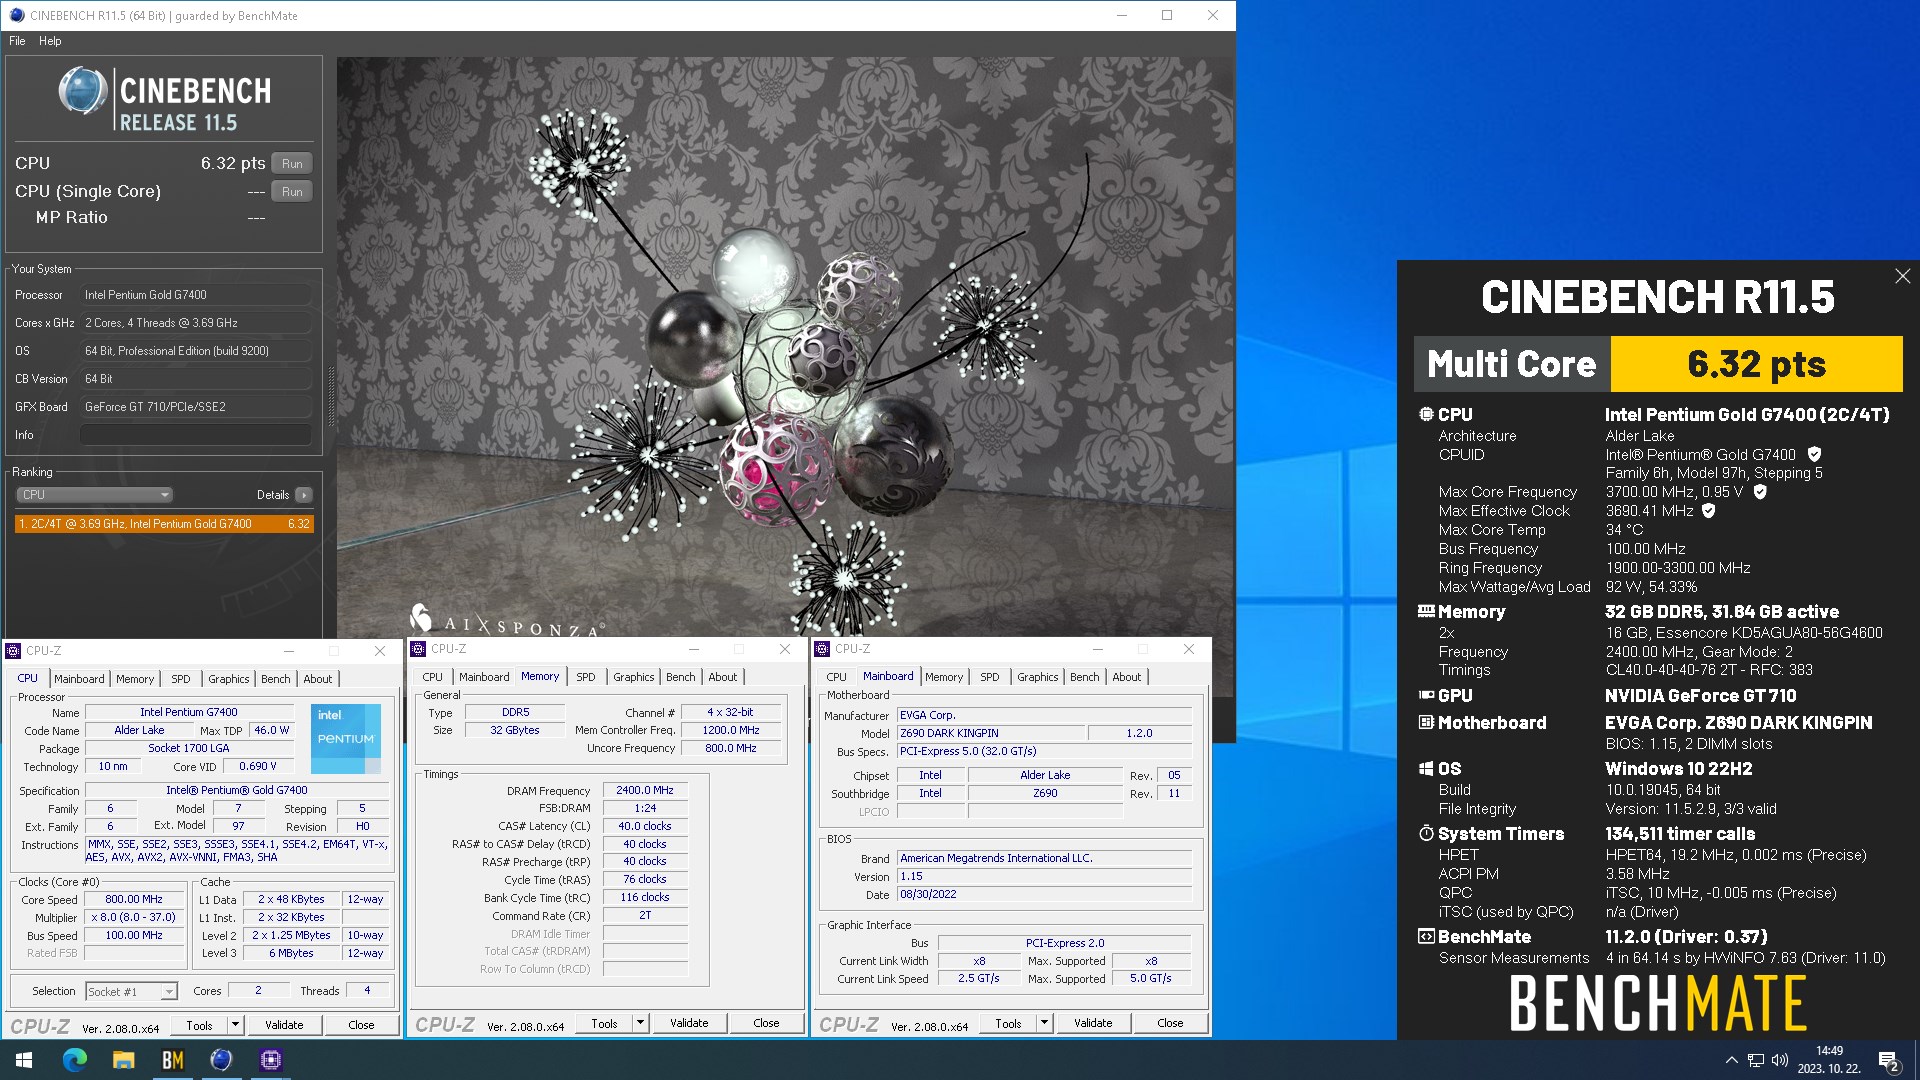Open the CPU ranking dropdown
This screenshot has height=1080, width=1920.
[95, 495]
